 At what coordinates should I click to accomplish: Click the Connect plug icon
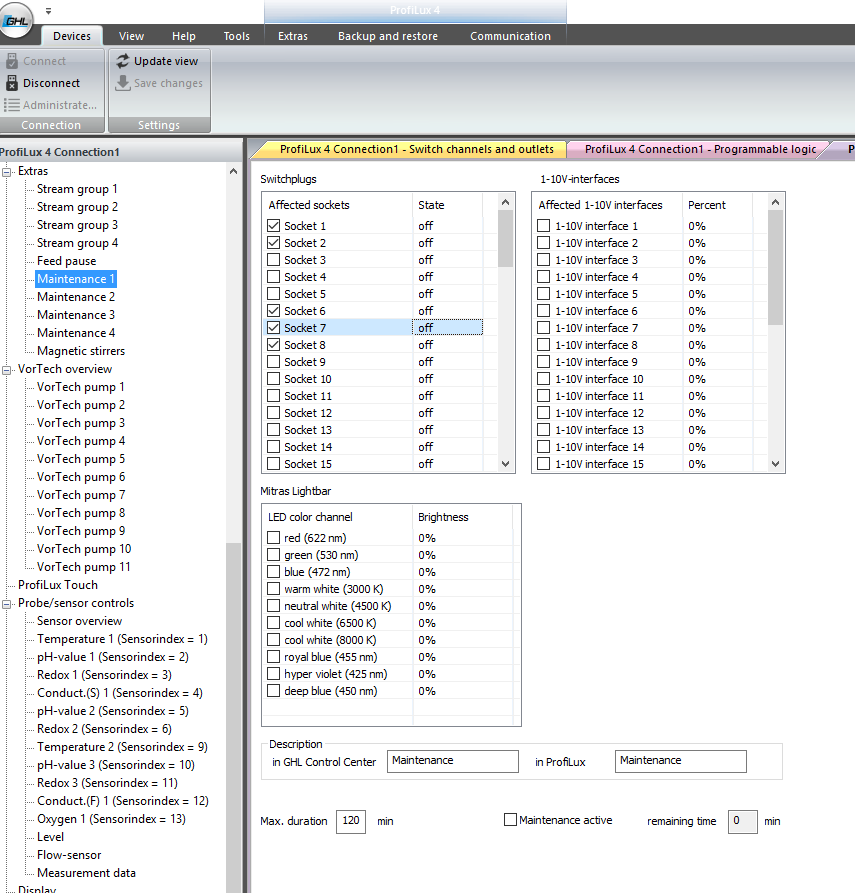coord(12,61)
